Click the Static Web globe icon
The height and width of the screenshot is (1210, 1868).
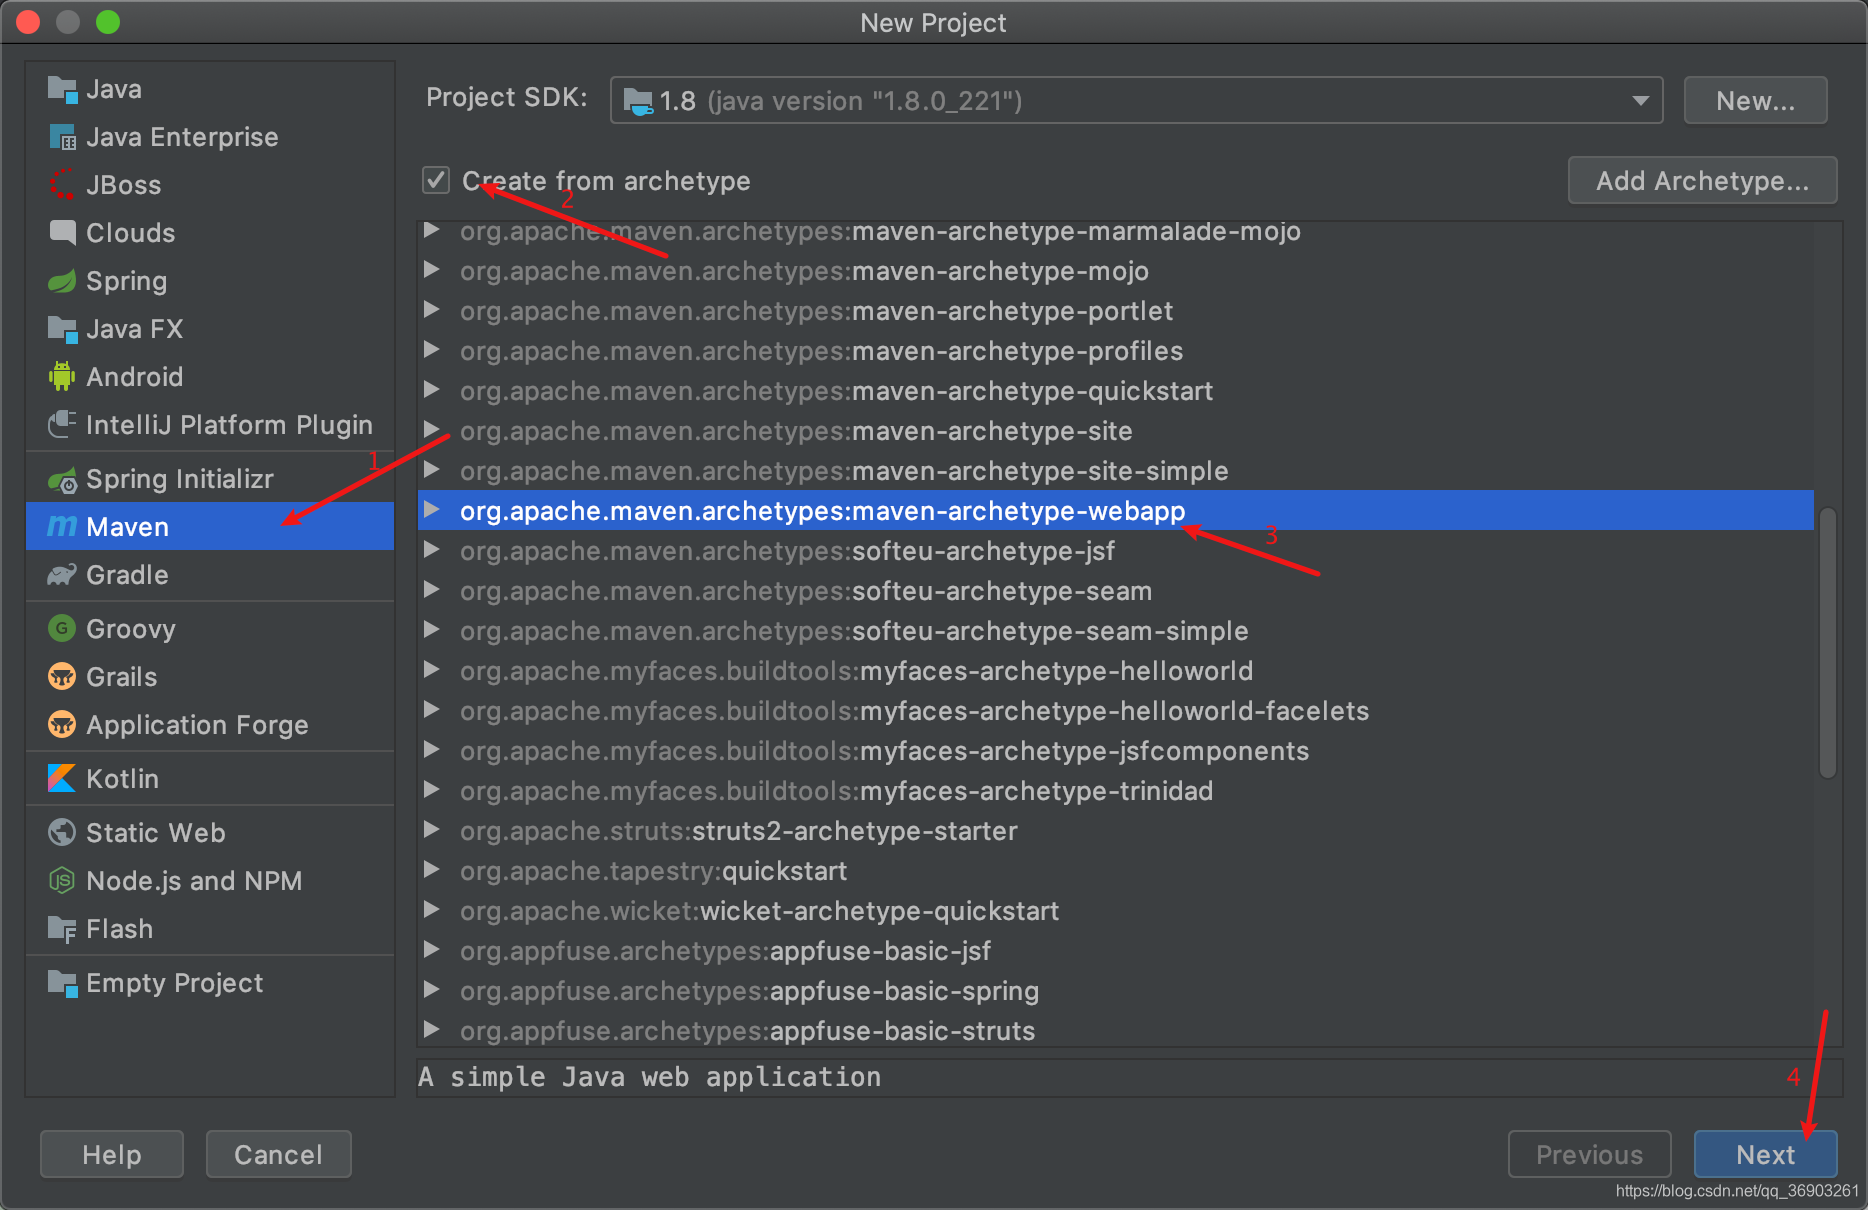click(x=62, y=832)
